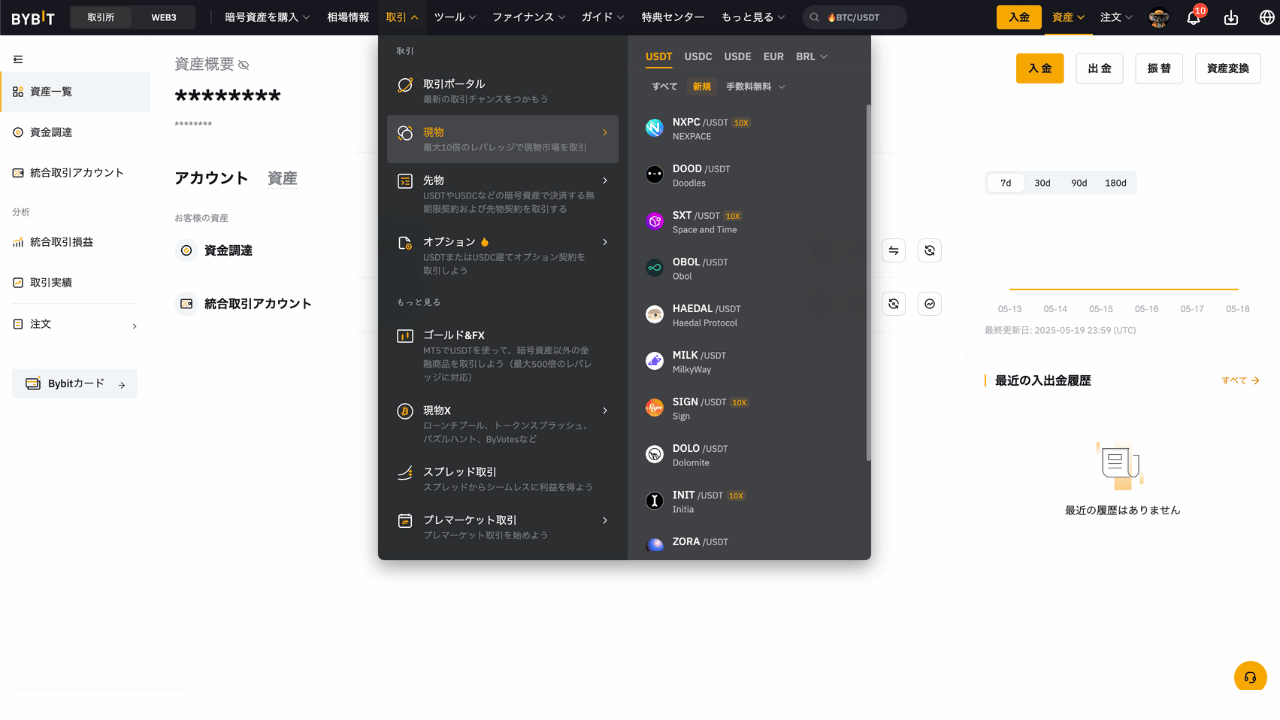This screenshot has height=720, width=1280.
Task: Open 特典センター in the navbar
Action: (x=673, y=17)
